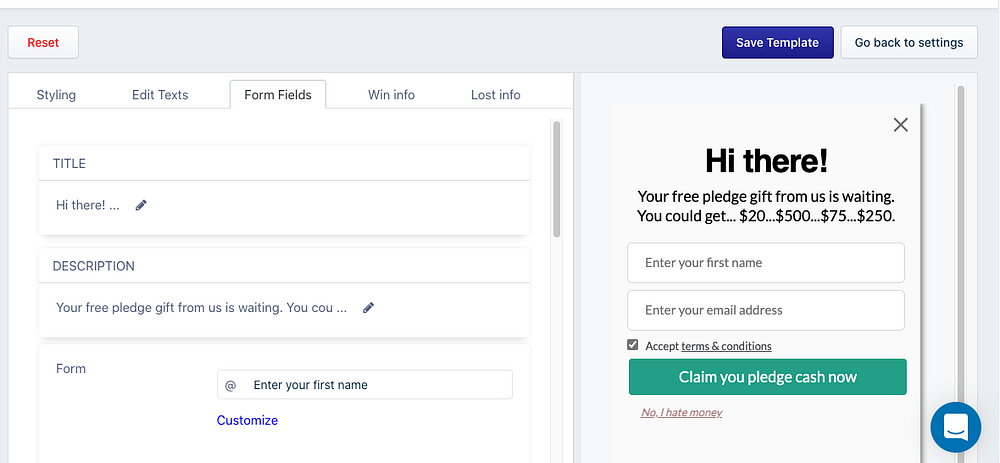Click the Customize link
The image size is (1000, 463).
[247, 420]
